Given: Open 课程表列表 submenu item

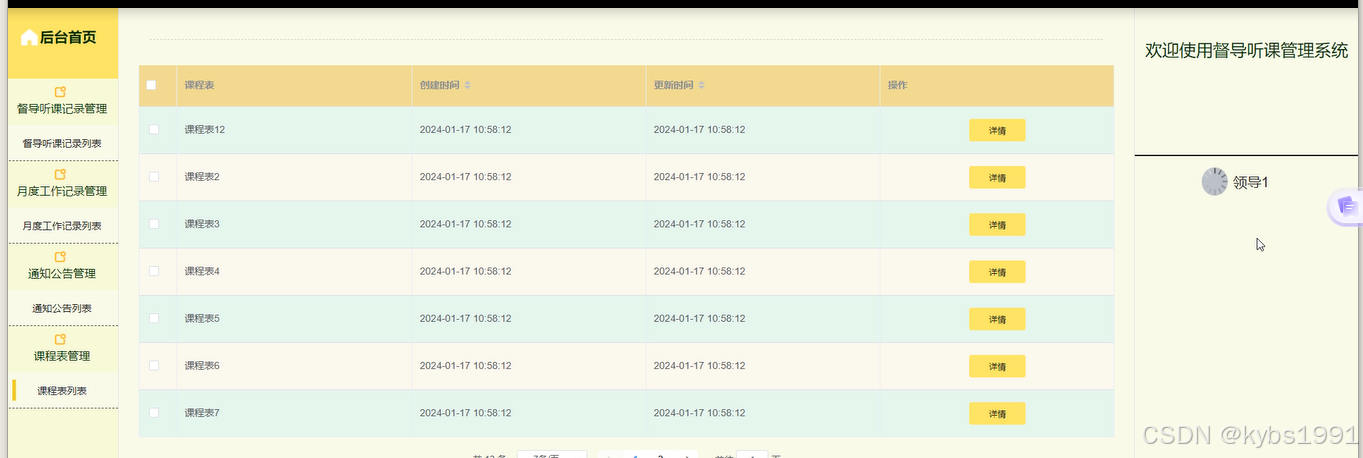Looking at the screenshot, I should point(62,391).
